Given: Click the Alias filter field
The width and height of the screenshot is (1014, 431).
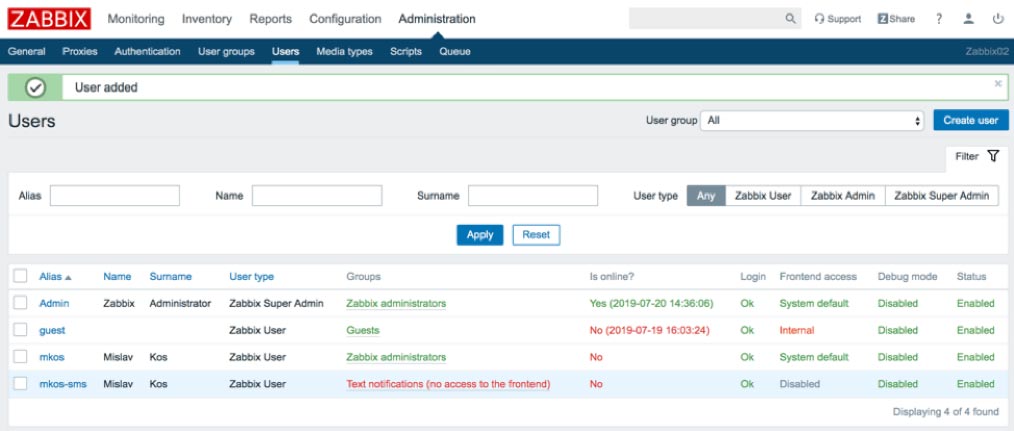Looking at the screenshot, I should coord(114,195).
